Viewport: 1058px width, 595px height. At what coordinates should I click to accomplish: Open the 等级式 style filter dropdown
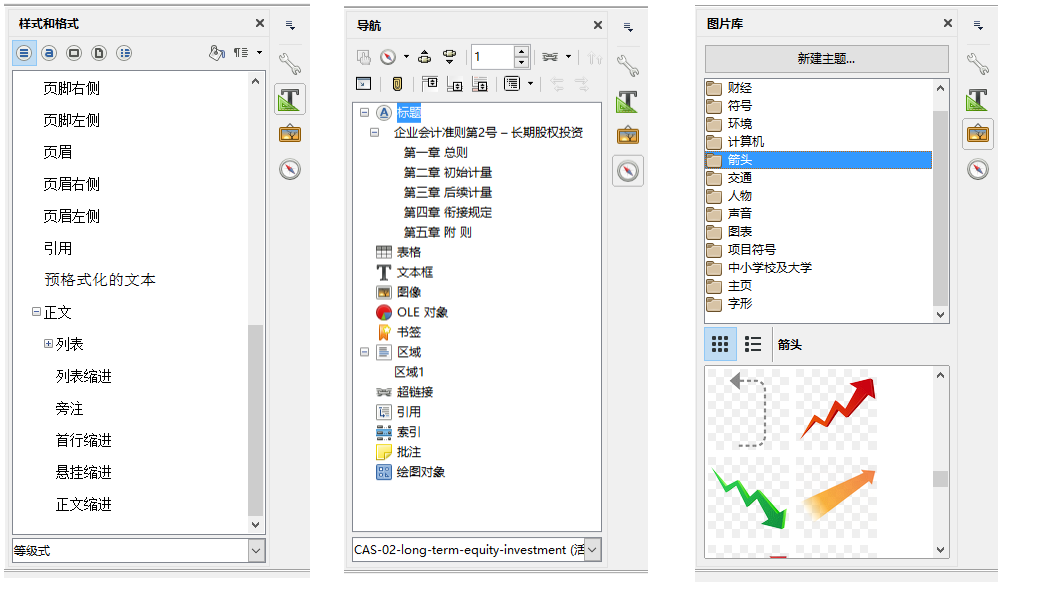tap(256, 550)
